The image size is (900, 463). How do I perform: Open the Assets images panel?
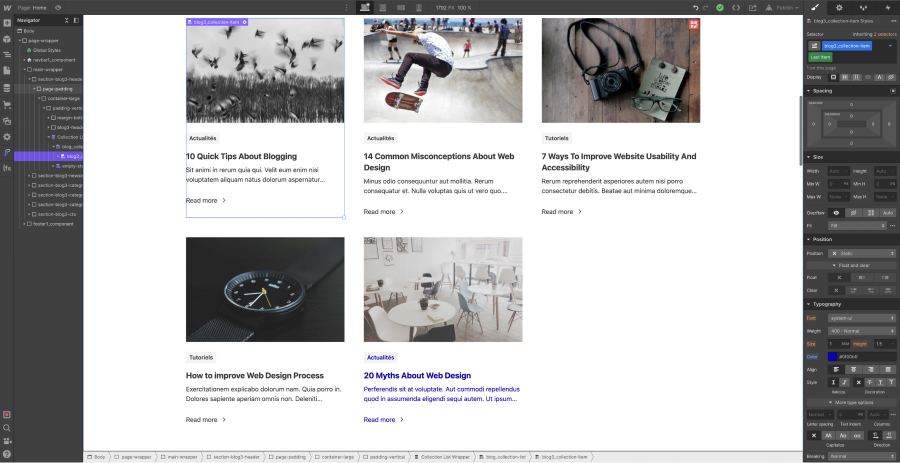click(x=7, y=121)
